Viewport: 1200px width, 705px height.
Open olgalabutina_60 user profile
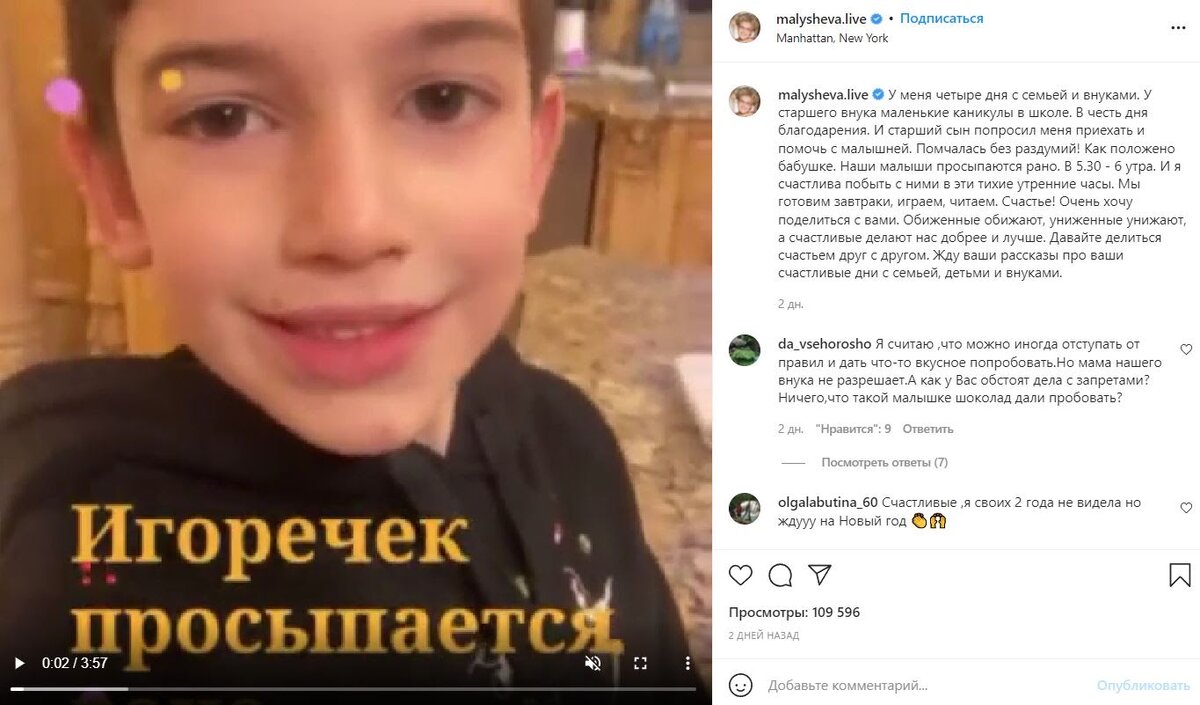click(827, 503)
